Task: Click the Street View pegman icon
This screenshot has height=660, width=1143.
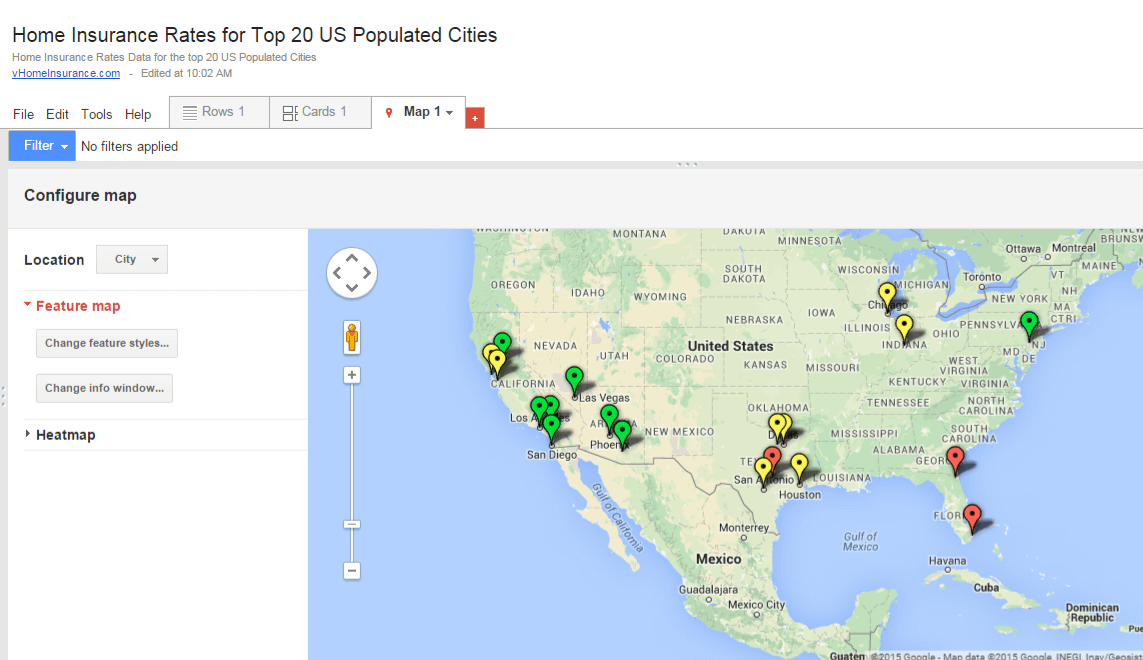Action: 352,338
